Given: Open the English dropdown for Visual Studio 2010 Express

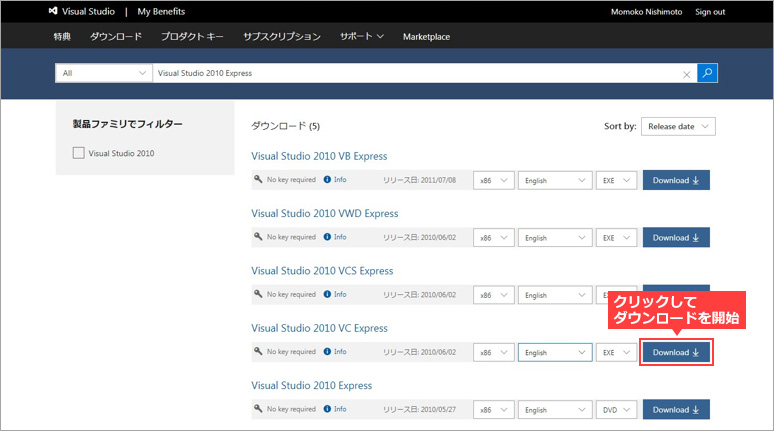Looking at the screenshot, I should pyautogui.click(x=555, y=410).
